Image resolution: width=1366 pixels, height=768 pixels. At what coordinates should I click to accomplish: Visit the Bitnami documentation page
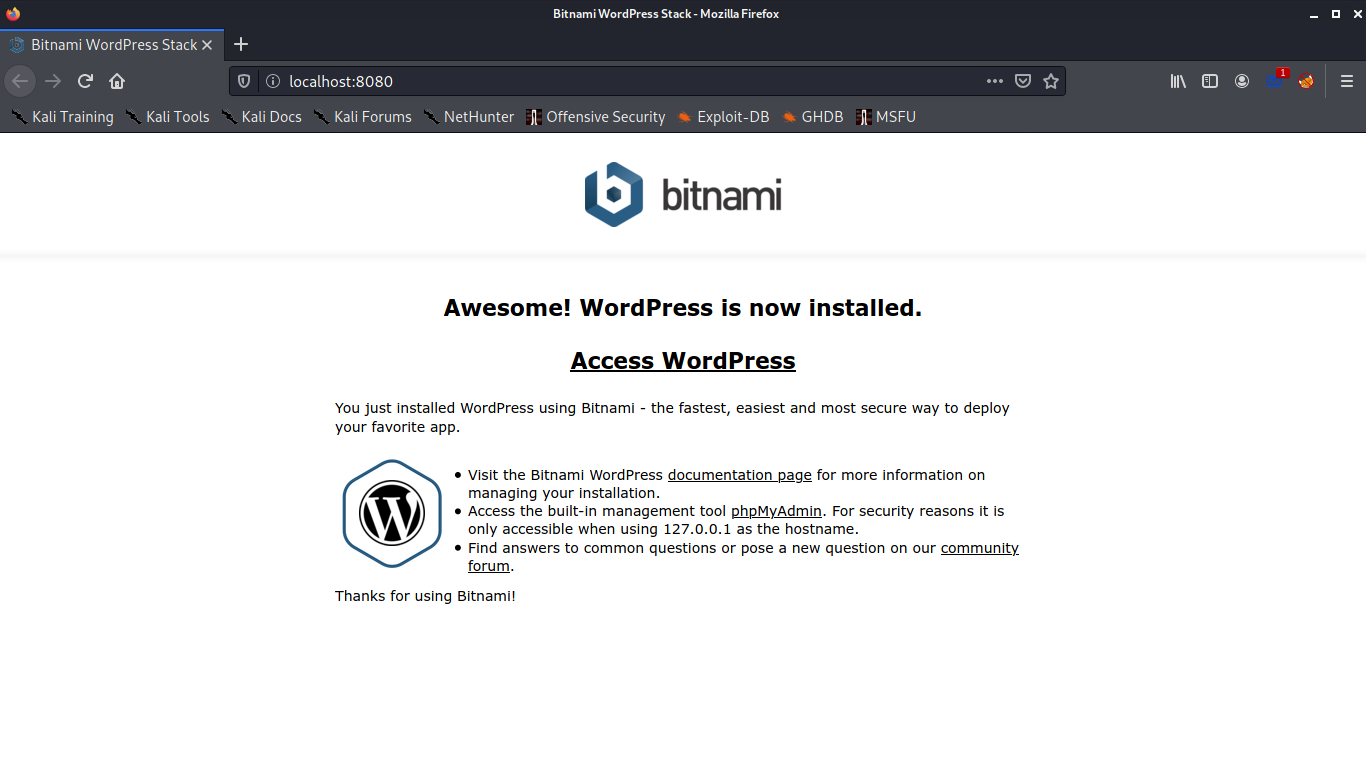pos(739,475)
